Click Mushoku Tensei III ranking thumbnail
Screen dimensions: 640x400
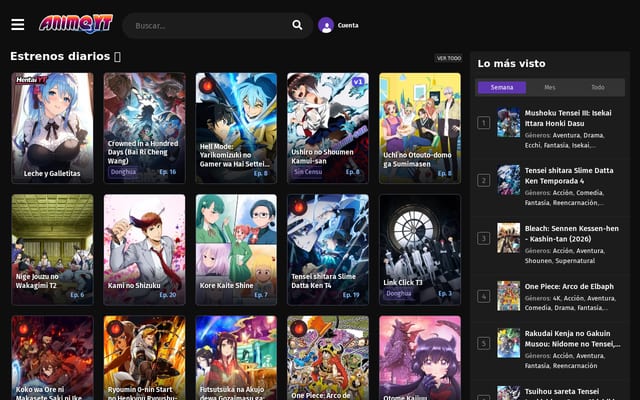(x=509, y=122)
